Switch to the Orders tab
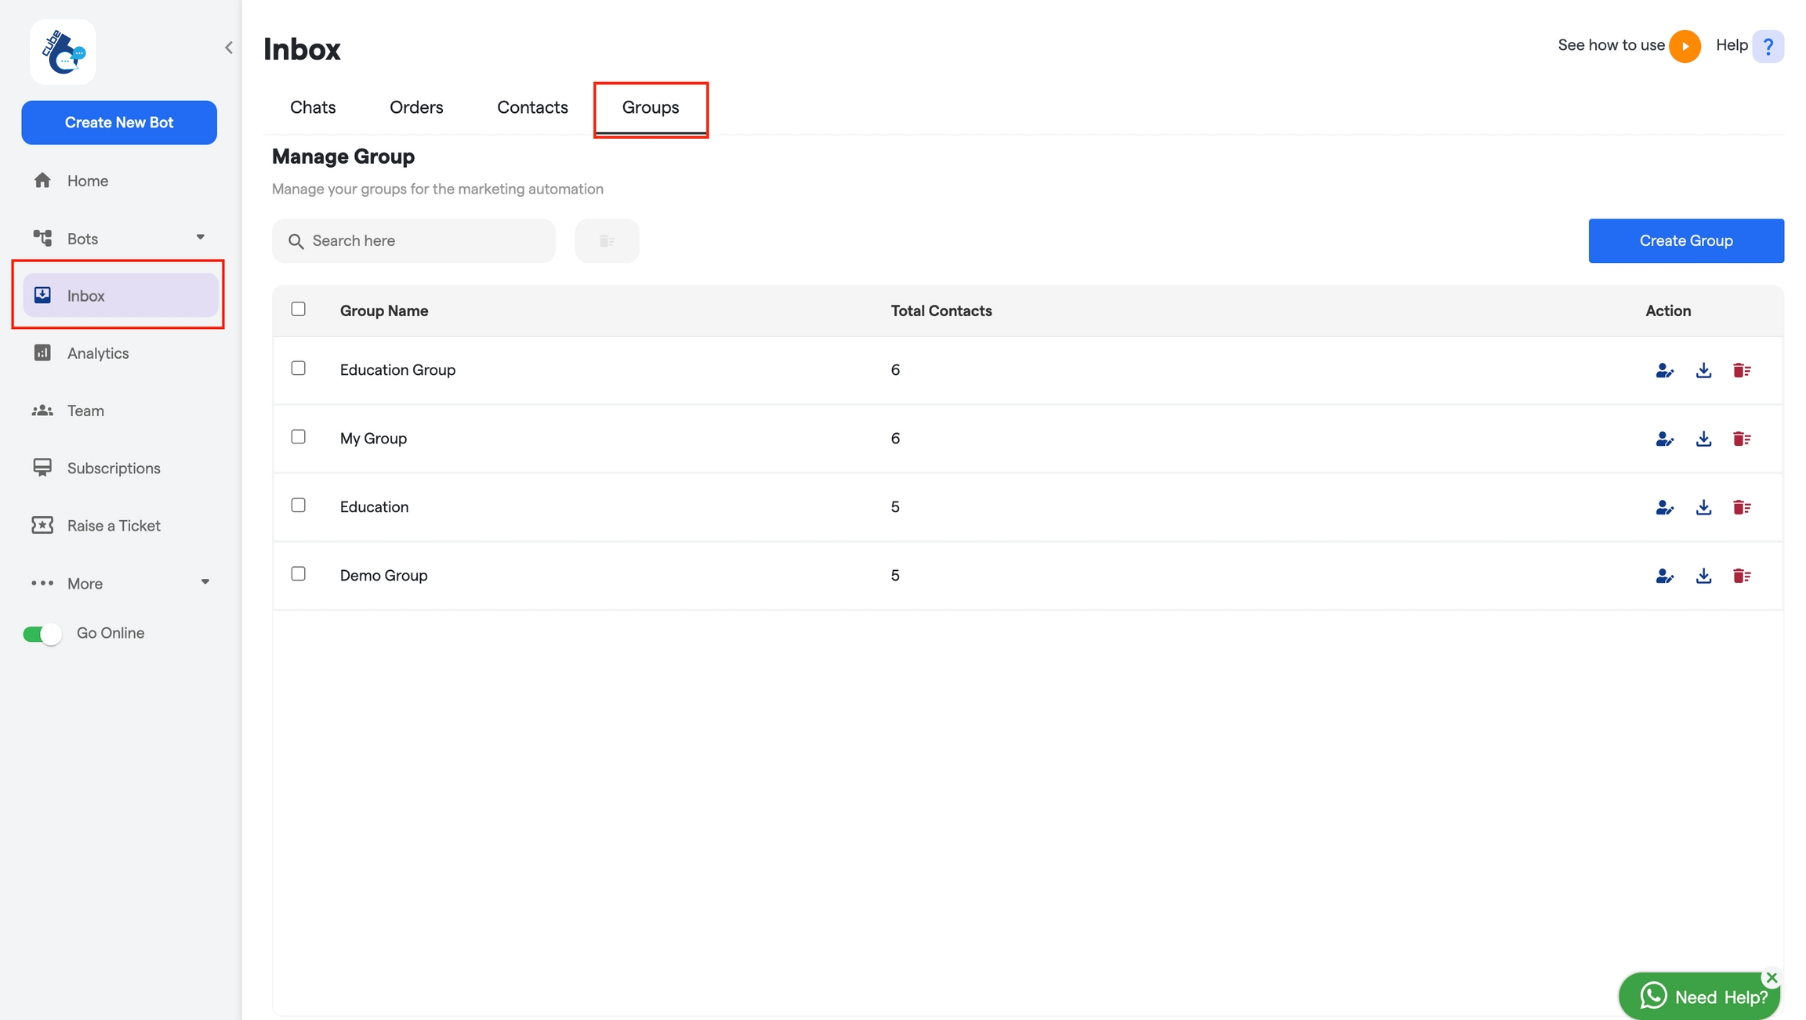1806x1020 pixels. click(x=416, y=107)
